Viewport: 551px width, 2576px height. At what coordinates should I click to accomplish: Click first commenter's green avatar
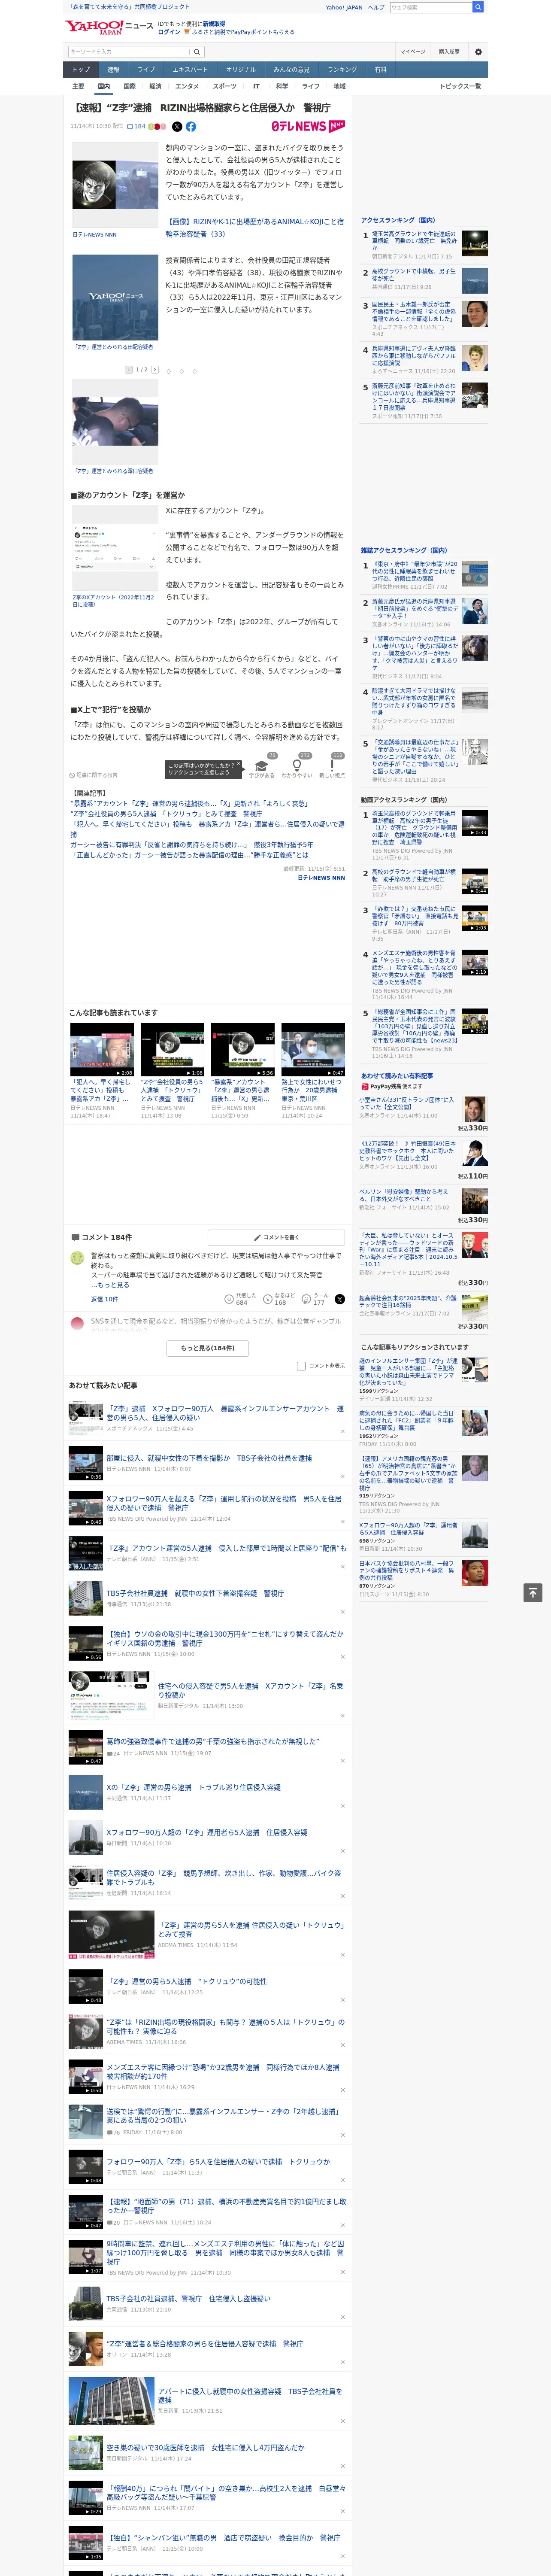[x=77, y=1258]
